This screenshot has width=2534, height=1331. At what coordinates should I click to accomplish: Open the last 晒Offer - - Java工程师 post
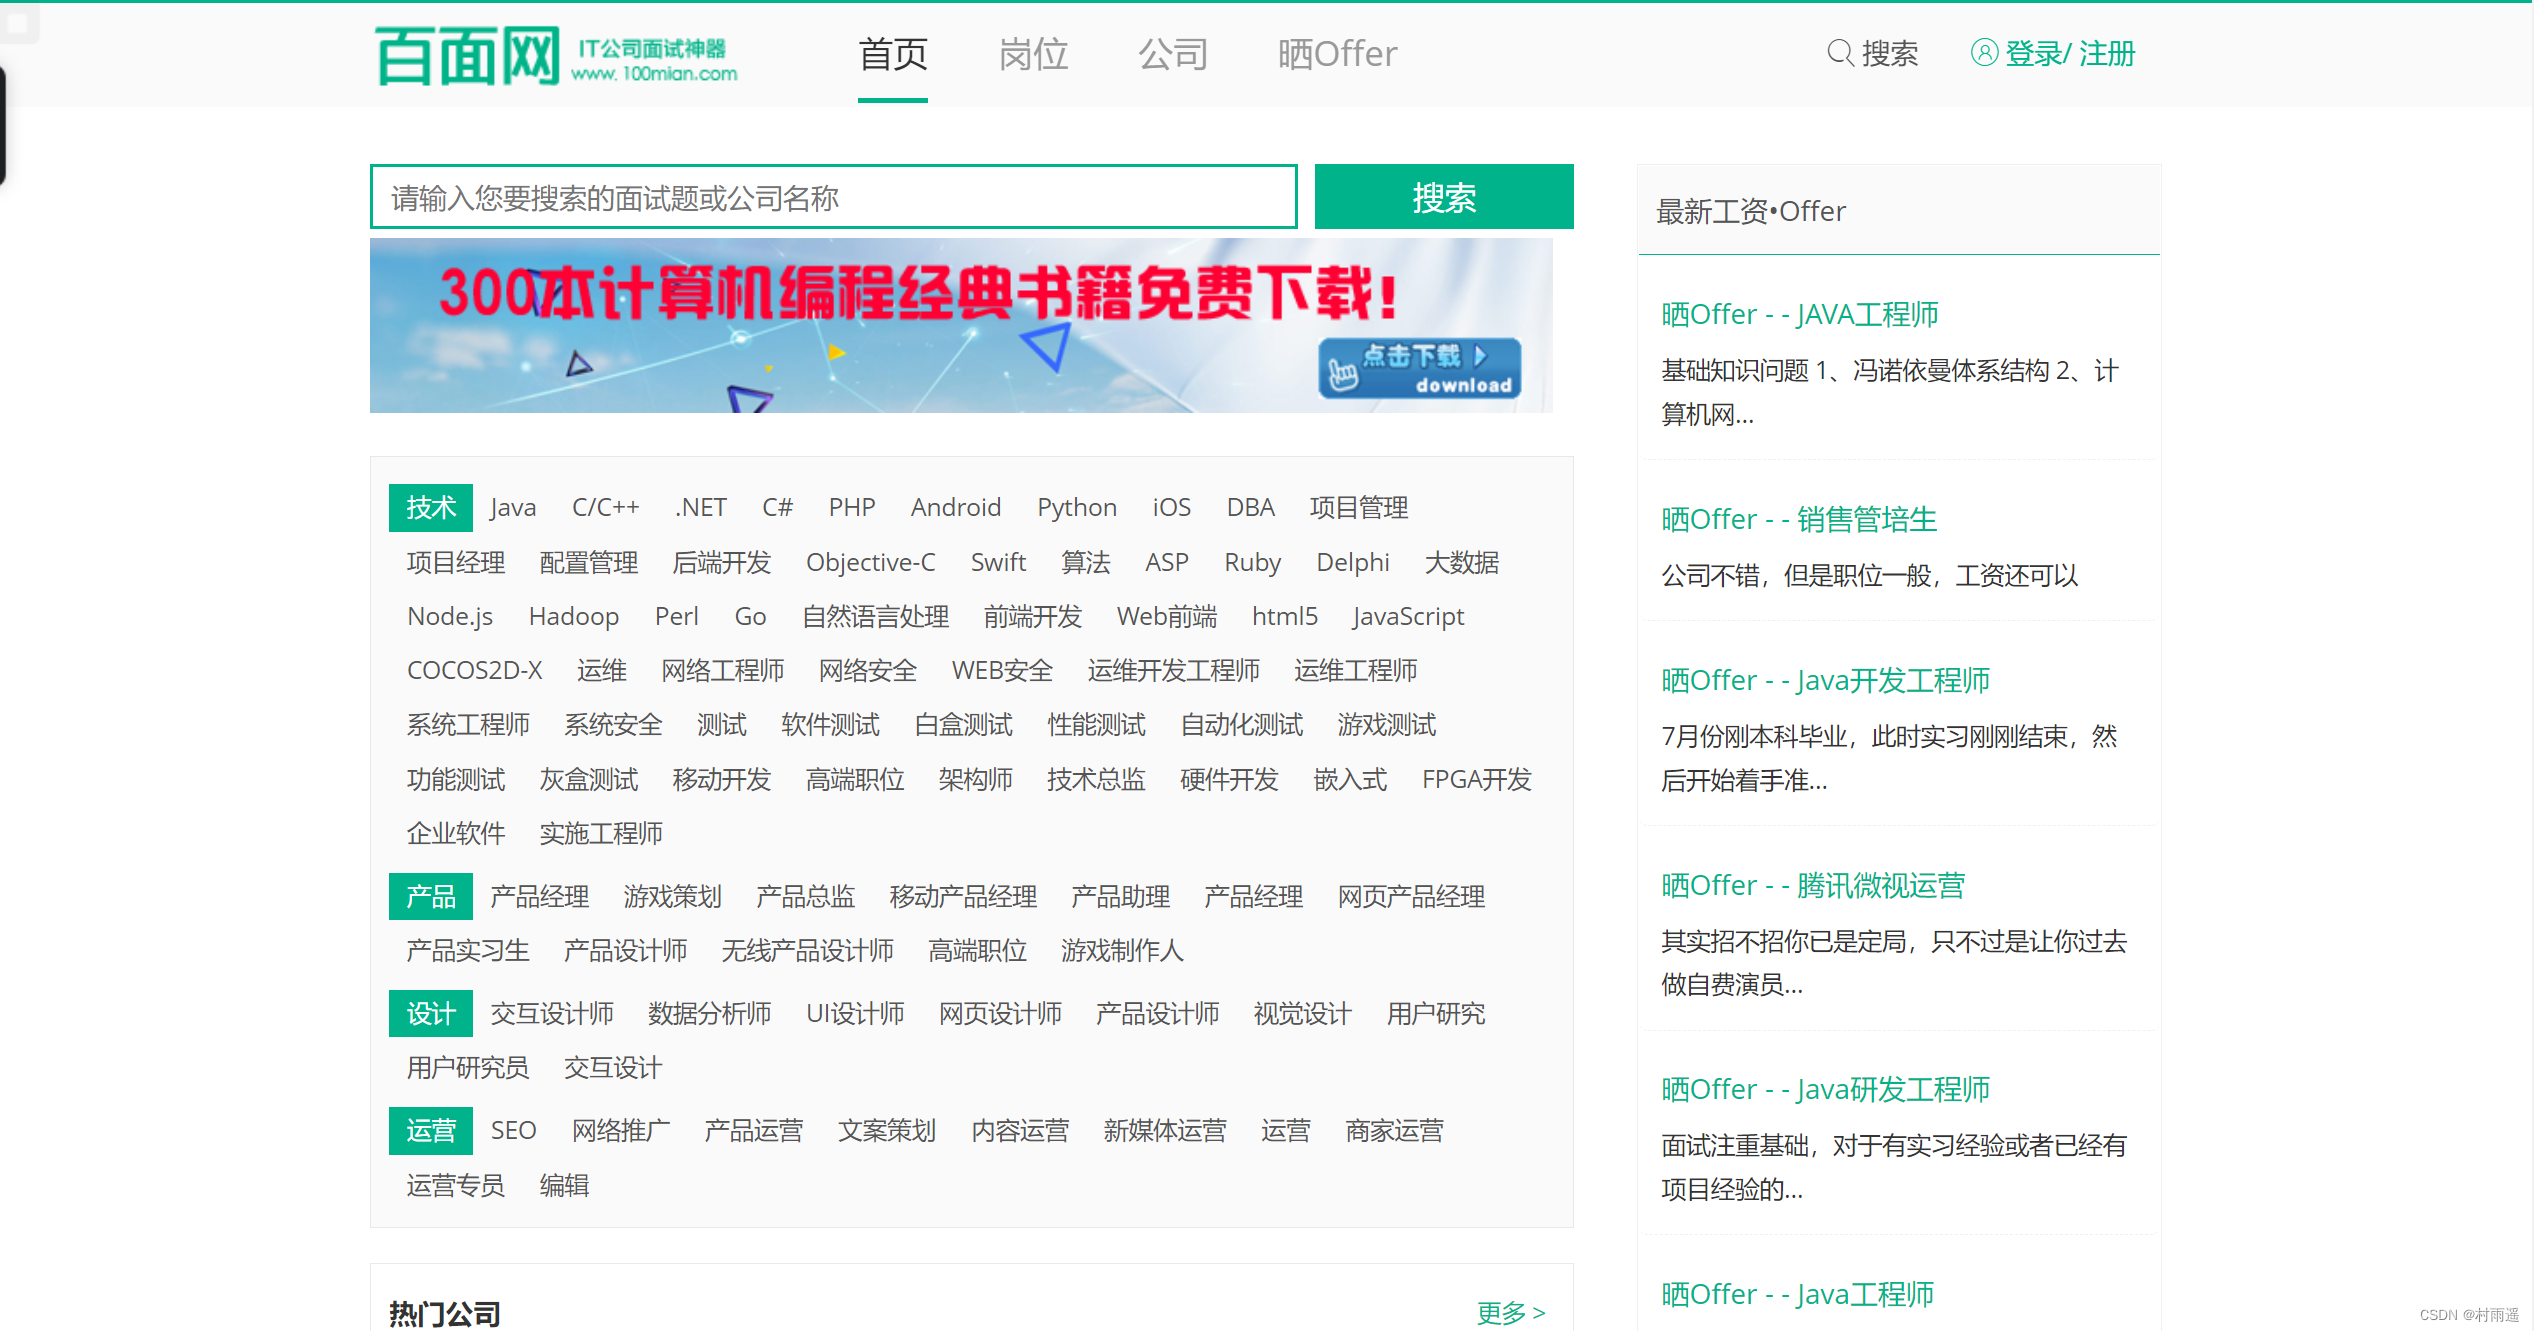[x=1798, y=1295]
